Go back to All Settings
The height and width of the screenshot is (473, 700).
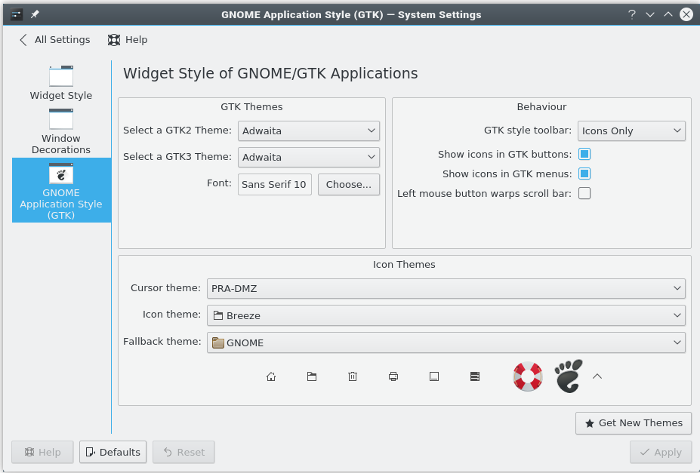click(x=54, y=40)
